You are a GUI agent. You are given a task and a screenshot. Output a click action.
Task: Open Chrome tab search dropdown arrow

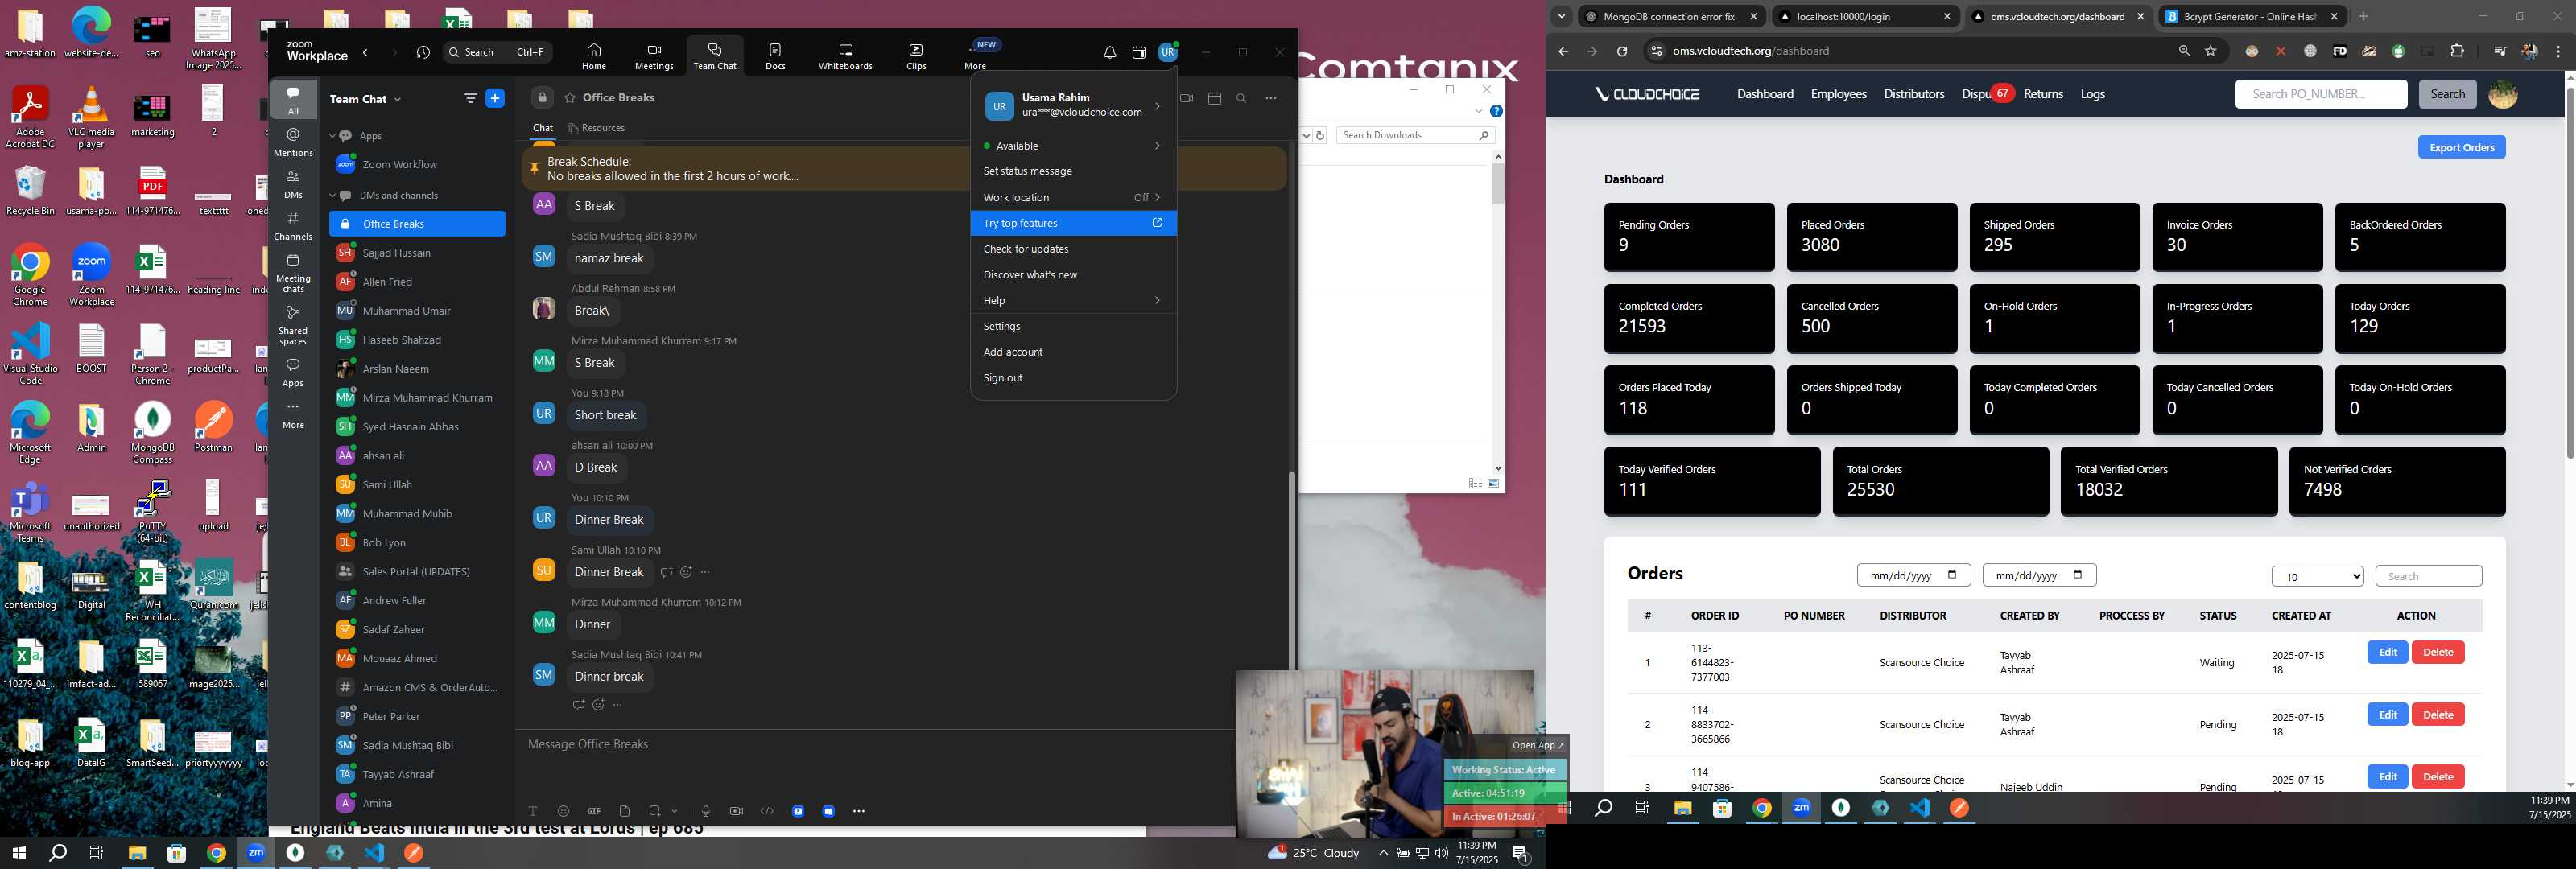(x=1561, y=16)
